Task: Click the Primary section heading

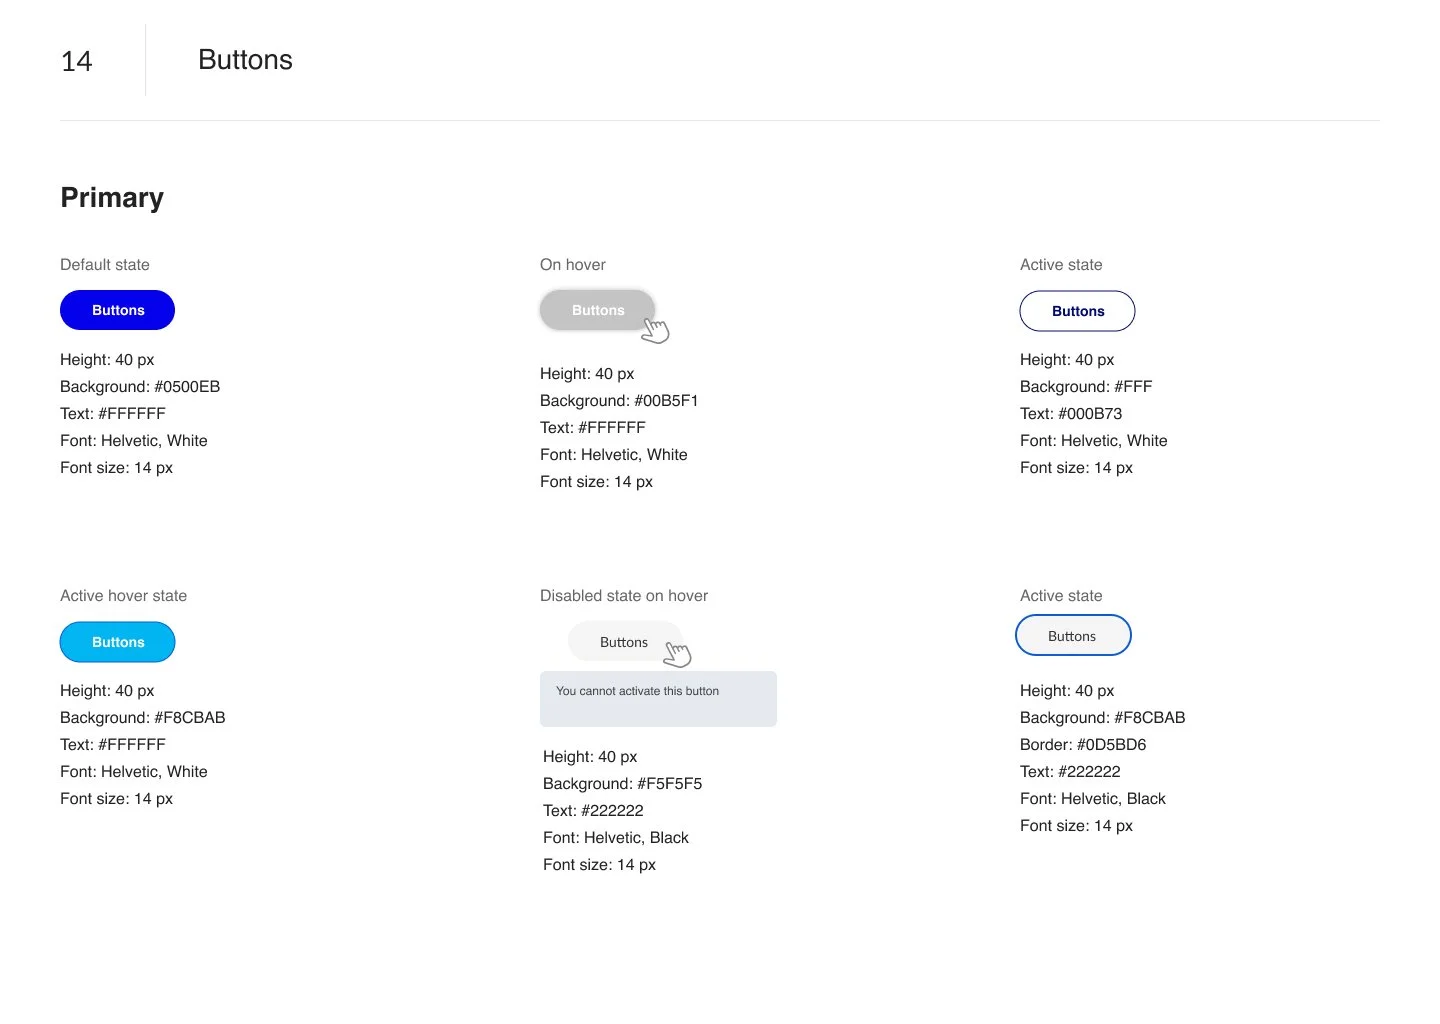Action: pyautogui.click(x=112, y=198)
